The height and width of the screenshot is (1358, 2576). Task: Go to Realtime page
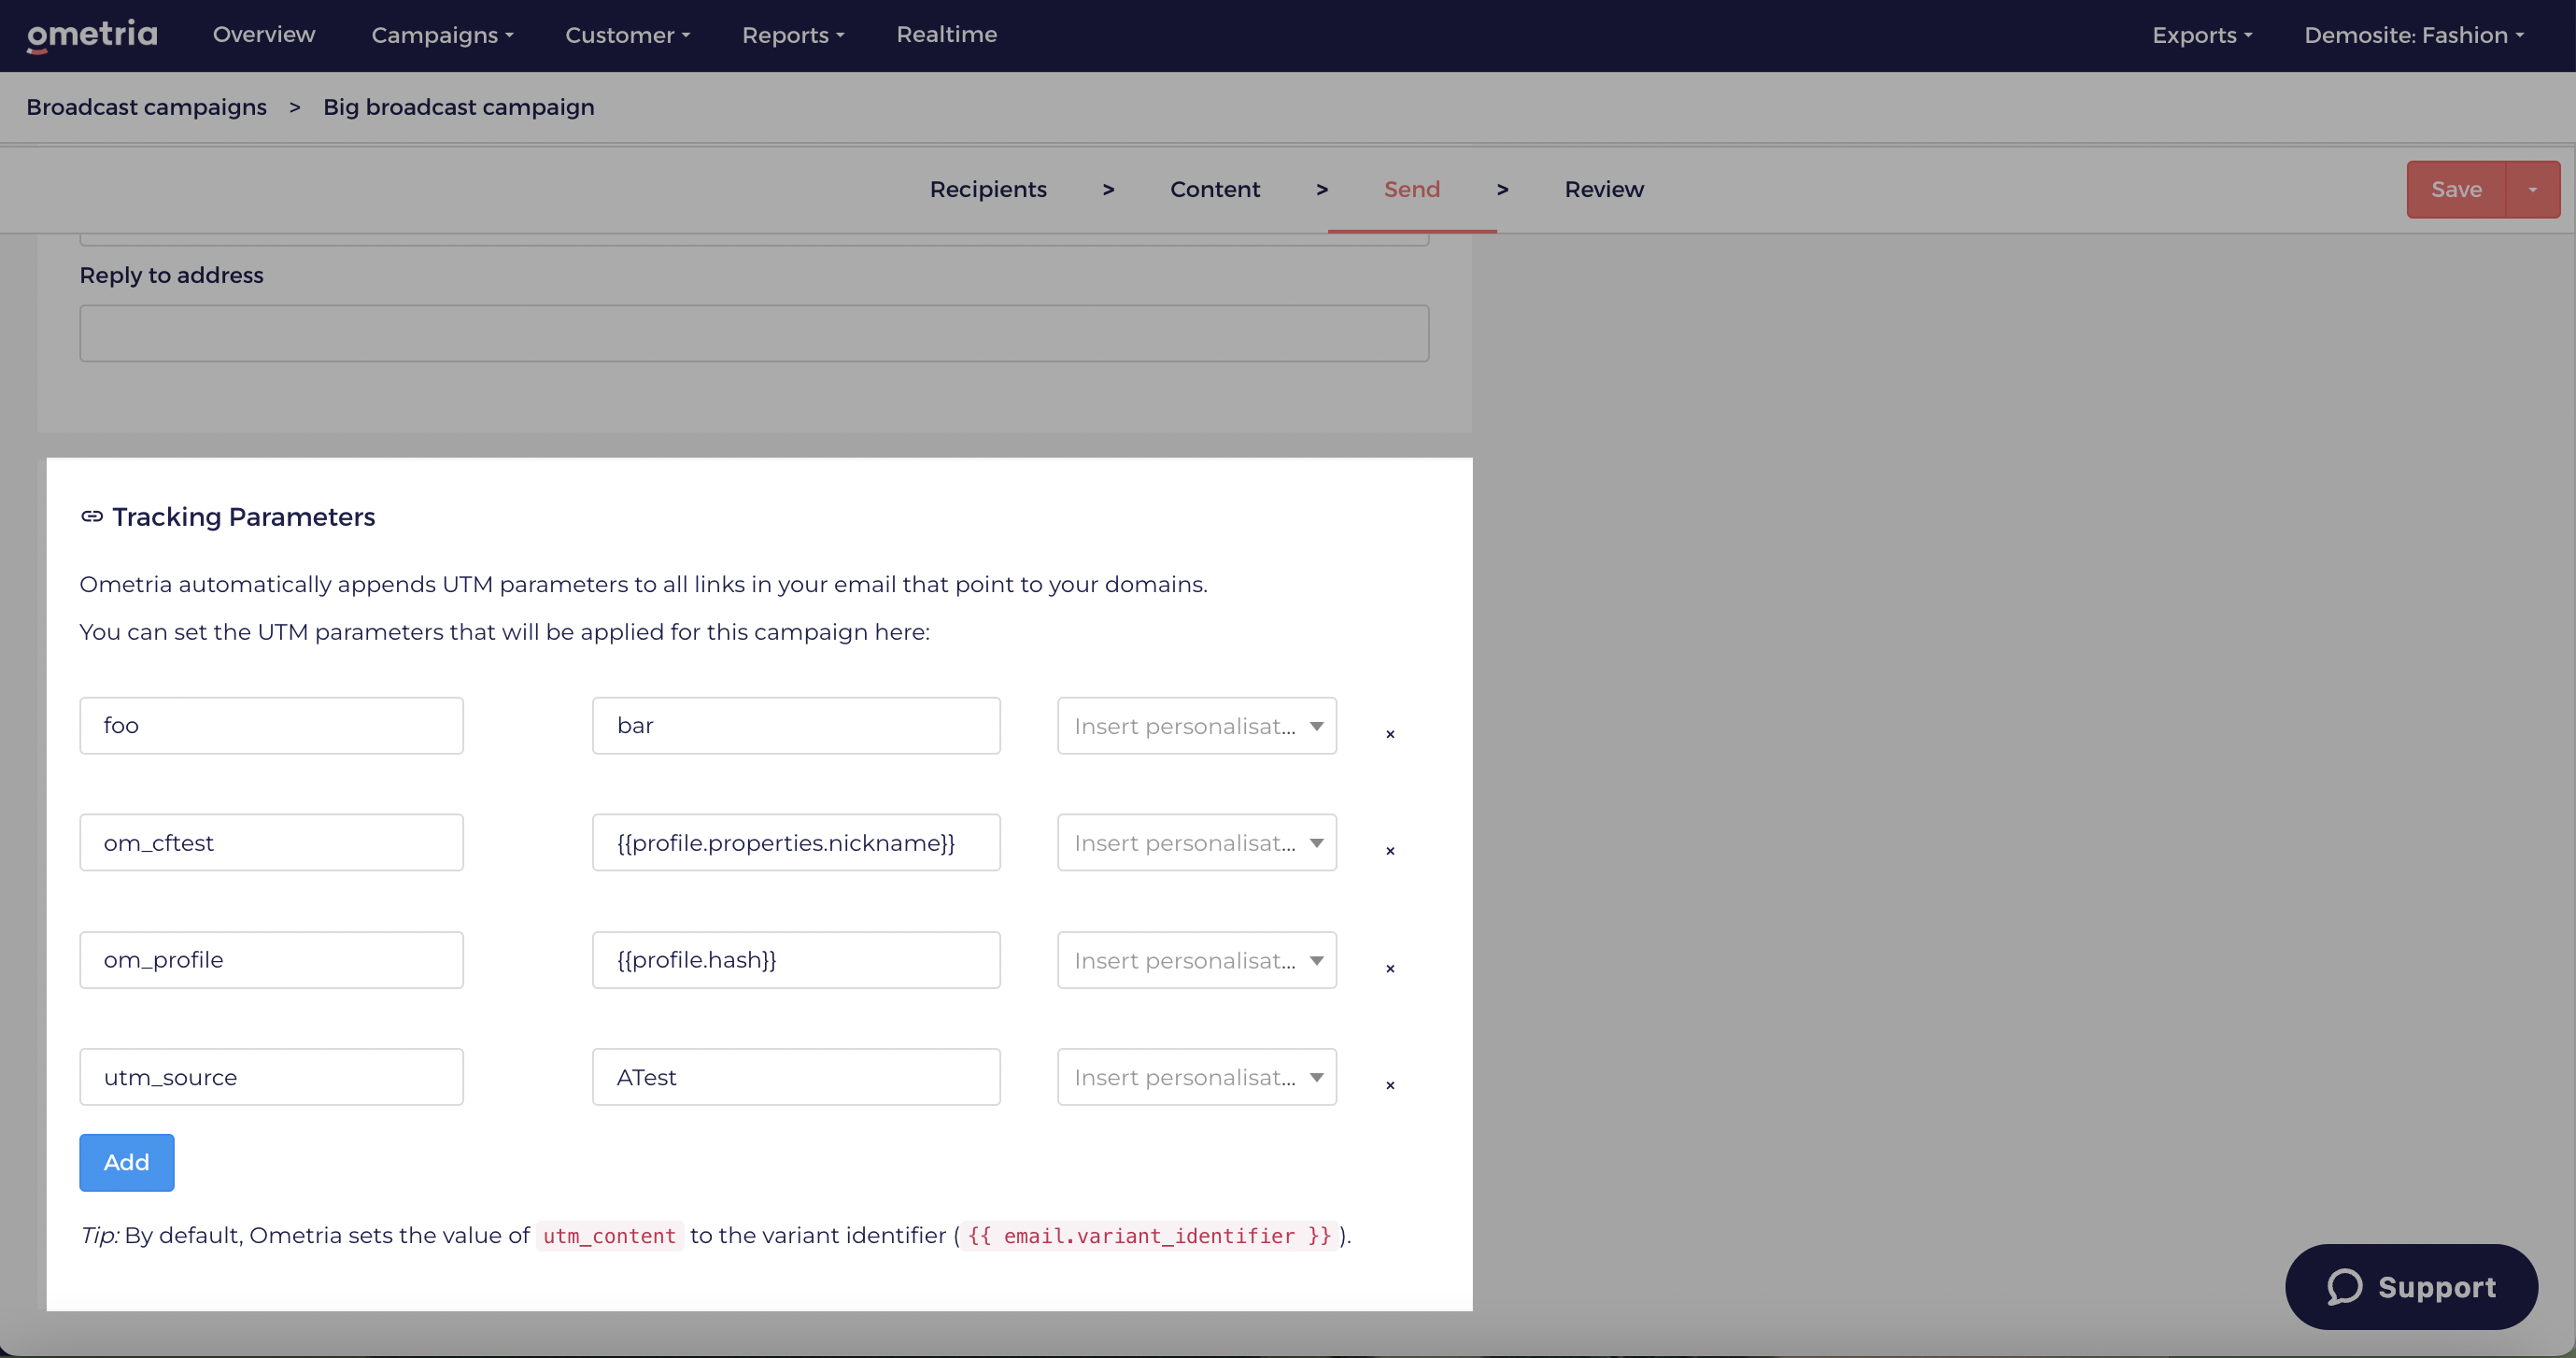pos(946,34)
